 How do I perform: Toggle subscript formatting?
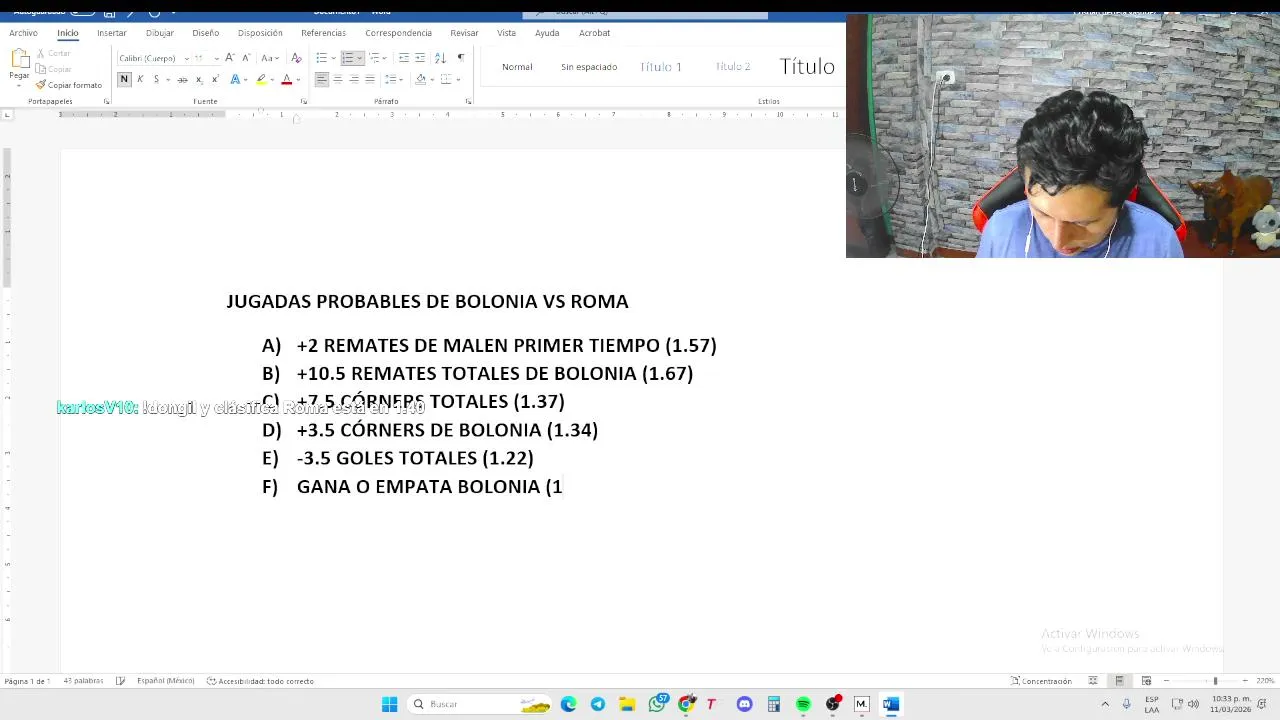pos(199,79)
